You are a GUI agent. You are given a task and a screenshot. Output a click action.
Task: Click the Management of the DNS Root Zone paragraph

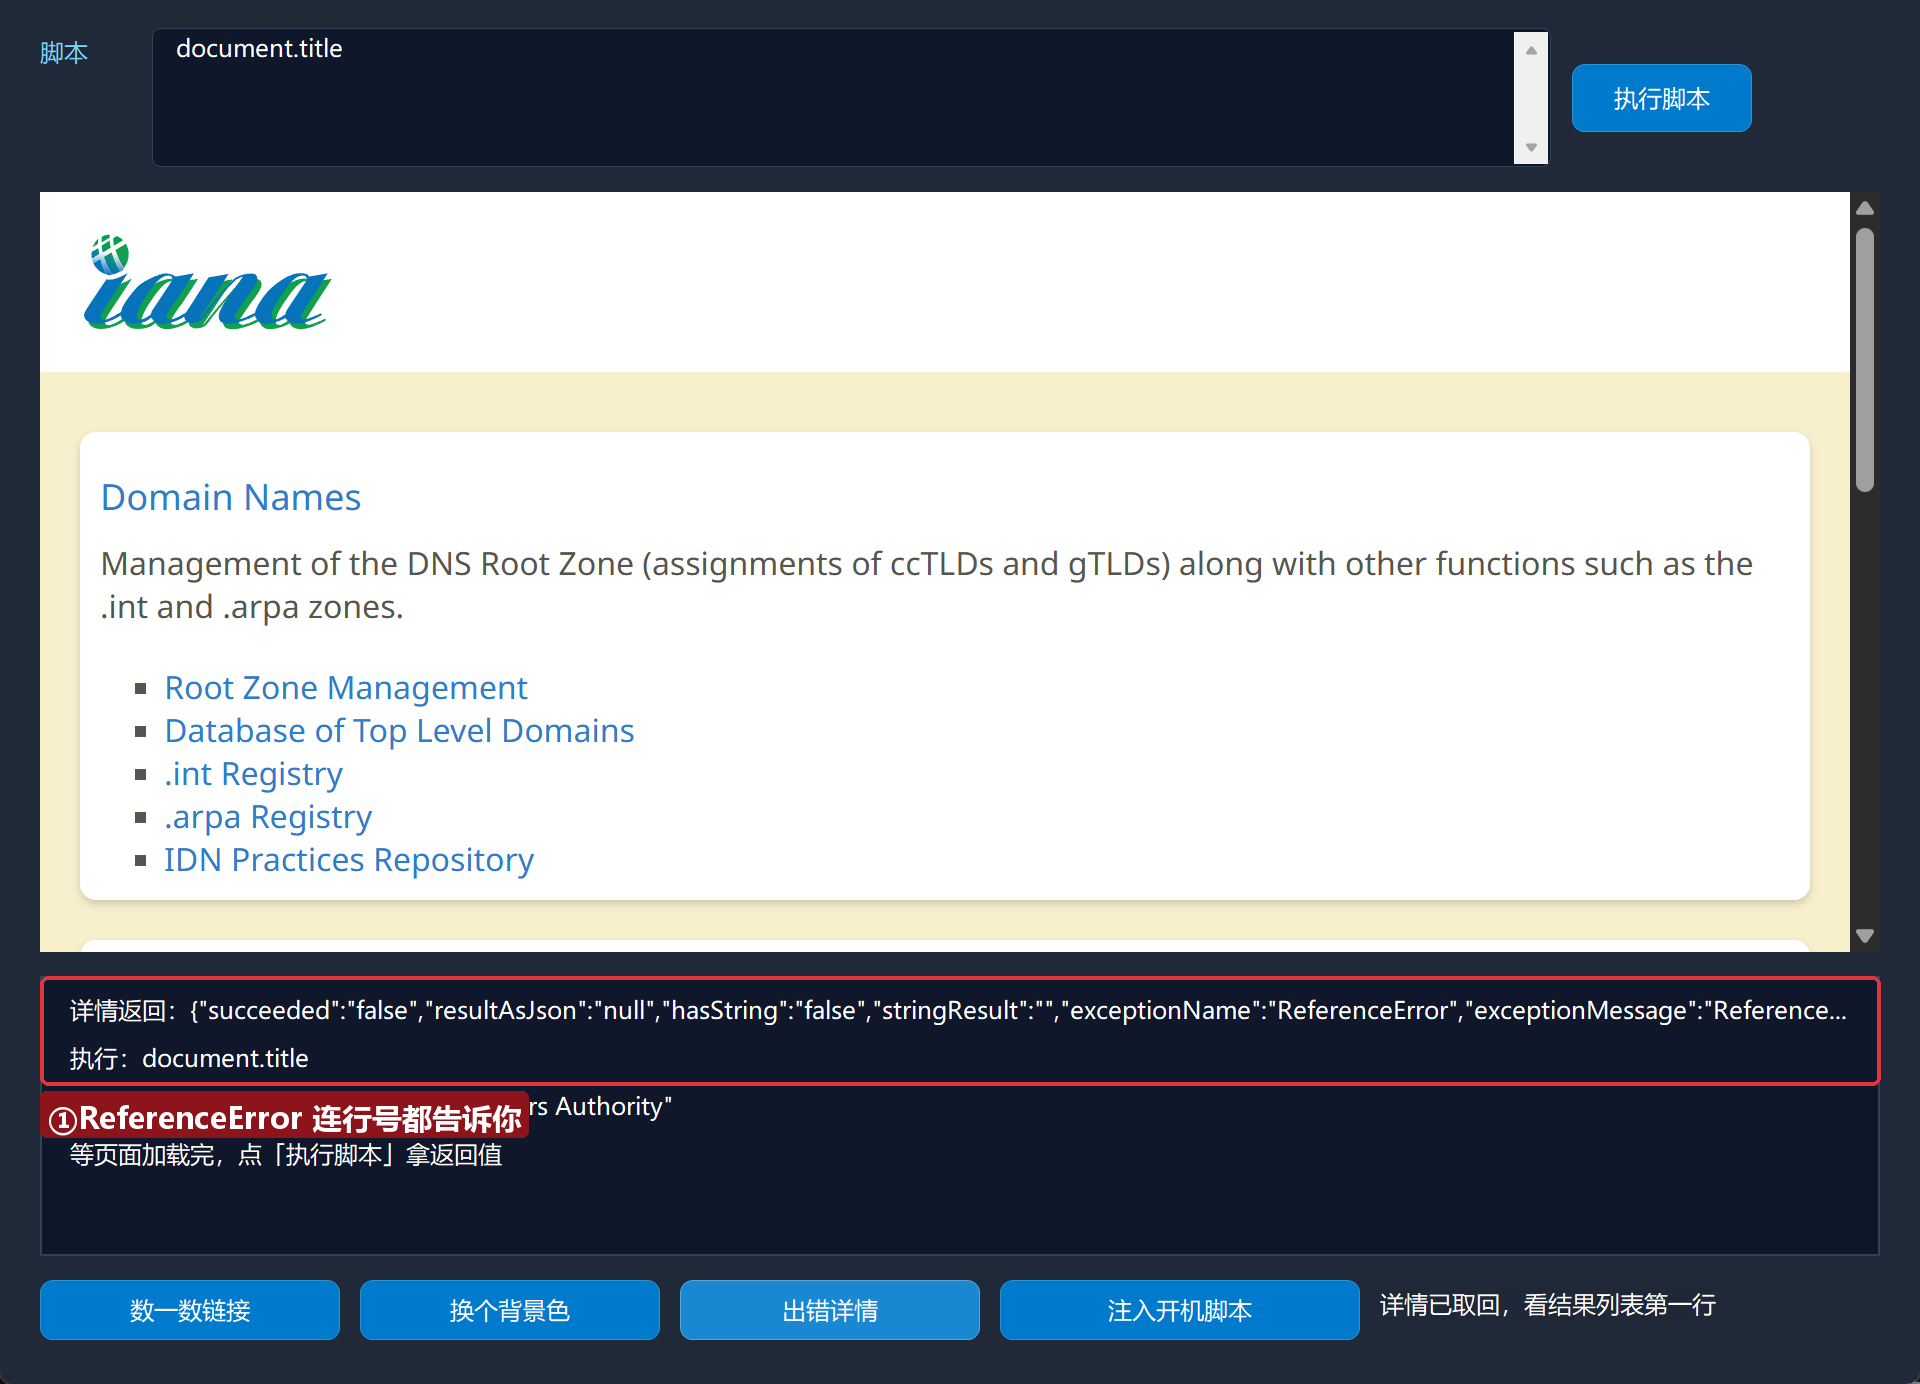927,585
